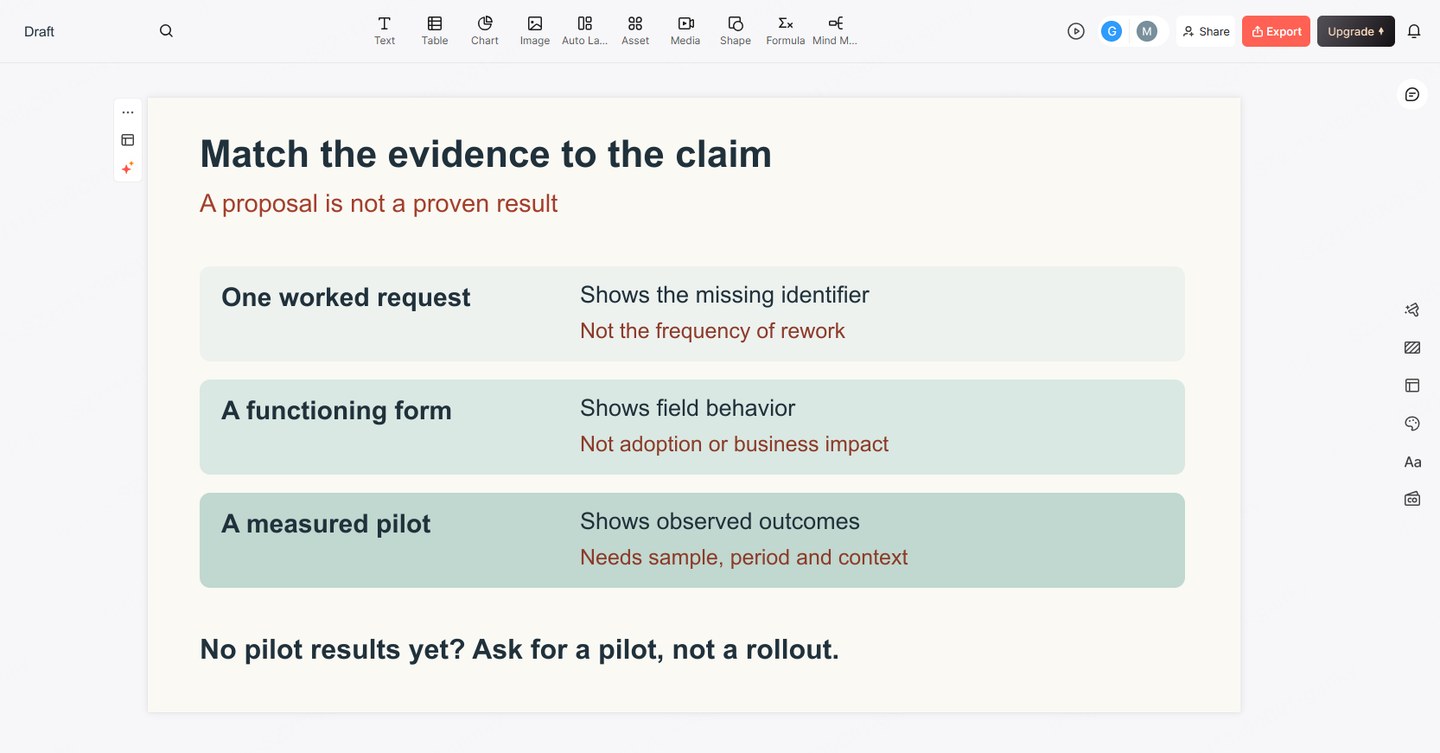Open the Auto Layout tool
Image resolution: width=1440 pixels, height=753 pixels.
coord(585,31)
